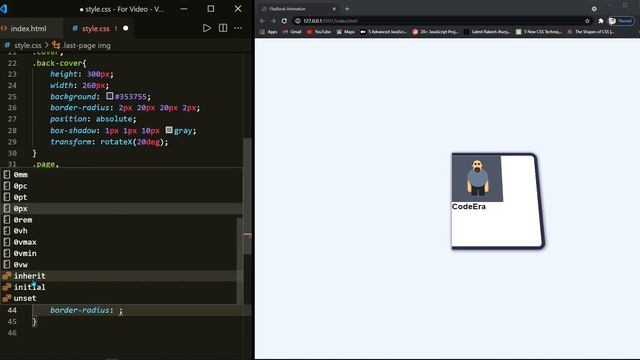Click the bearded man image on the page
Viewport: 640px width, 360px height.
pos(477,178)
